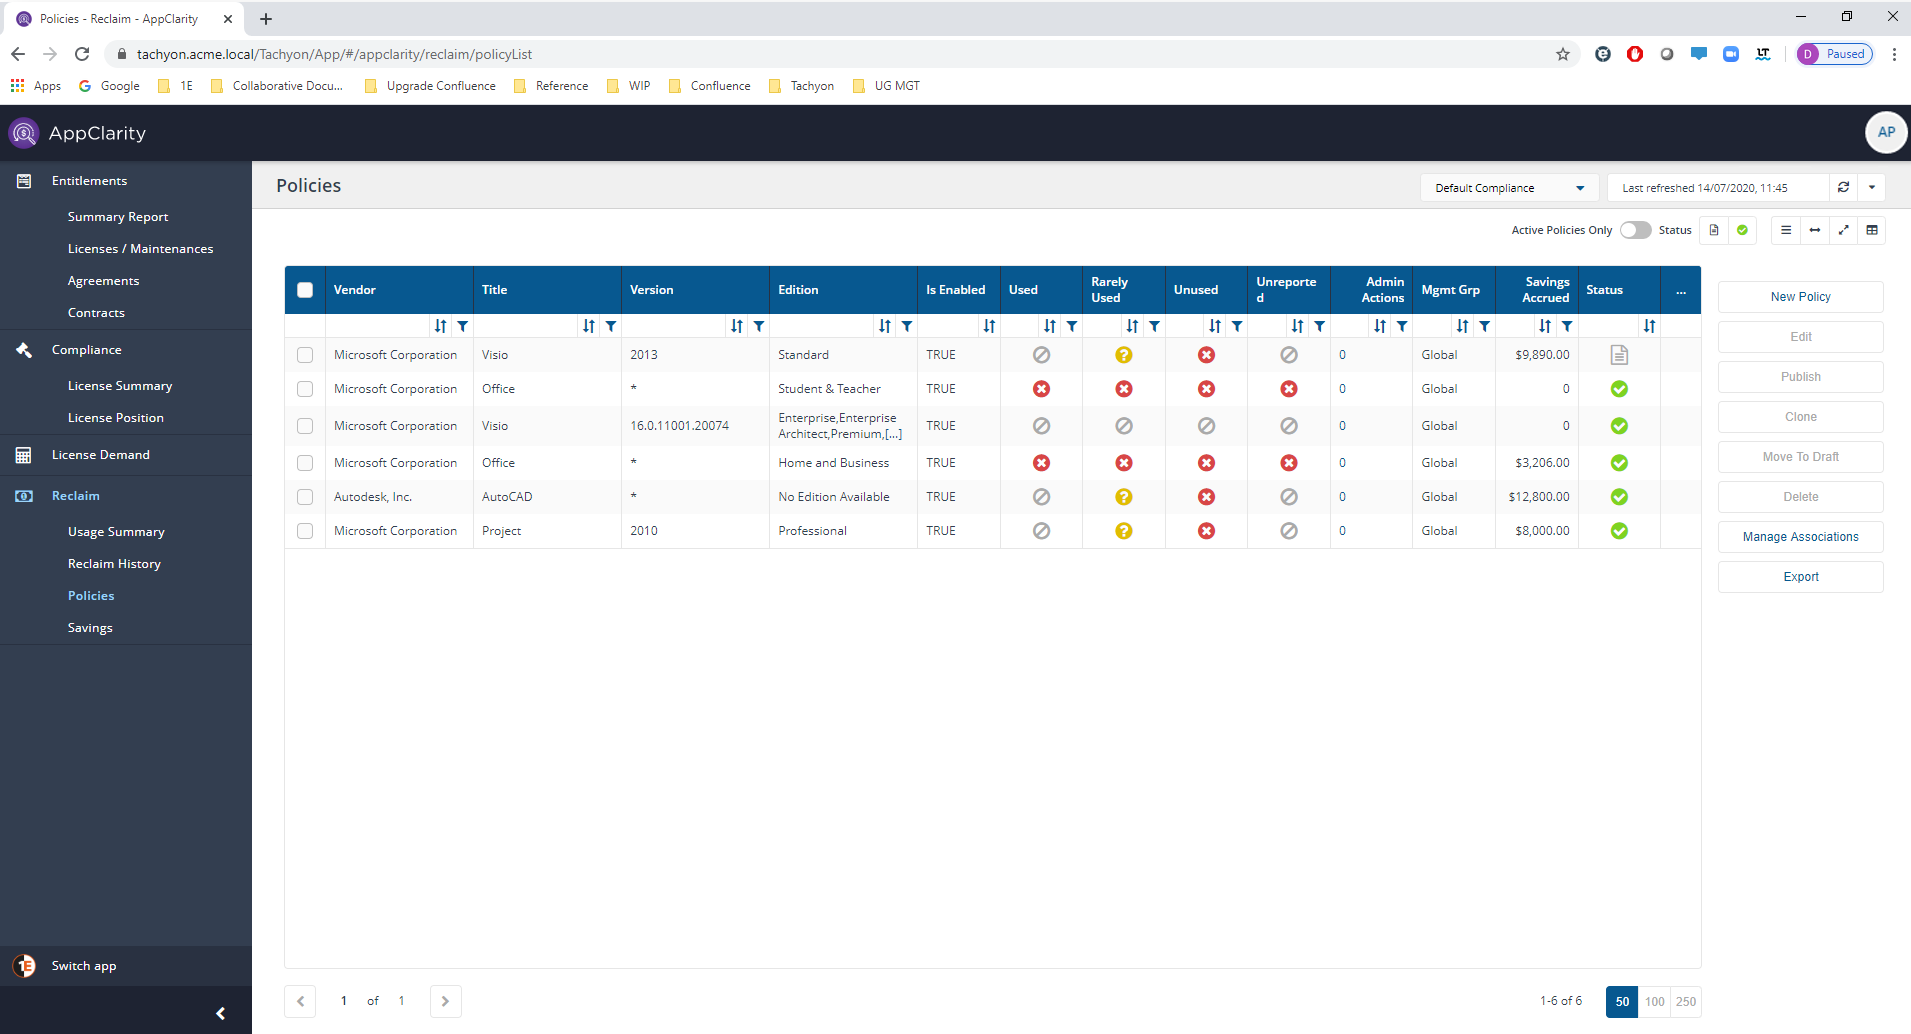Viewport: 1911px width, 1034px height.
Task: Toggle Active Policies Only switch
Action: coord(1635,230)
